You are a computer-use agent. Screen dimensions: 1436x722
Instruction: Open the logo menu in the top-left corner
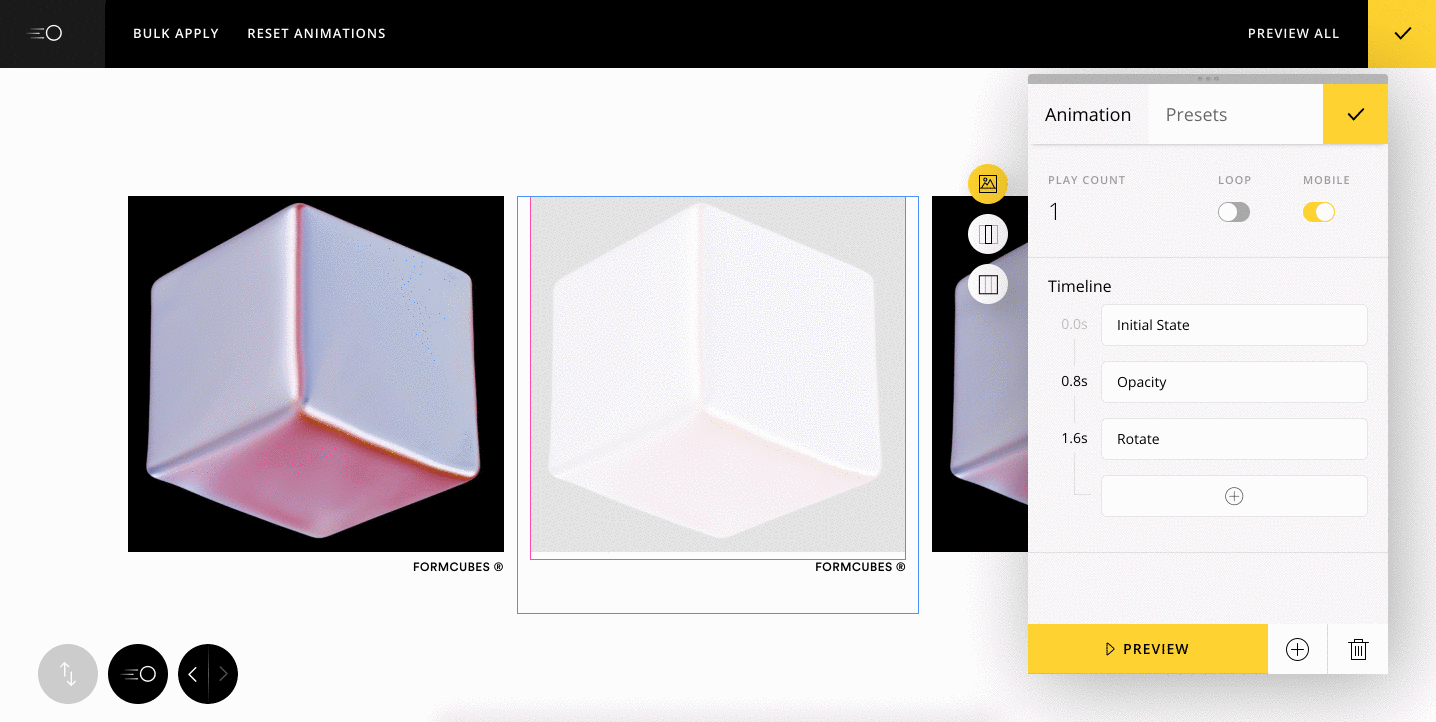(x=45, y=33)
